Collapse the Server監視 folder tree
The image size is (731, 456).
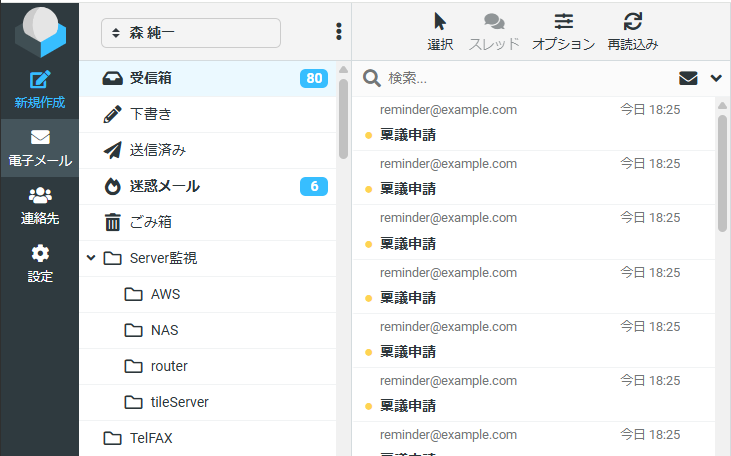[91, 257]
